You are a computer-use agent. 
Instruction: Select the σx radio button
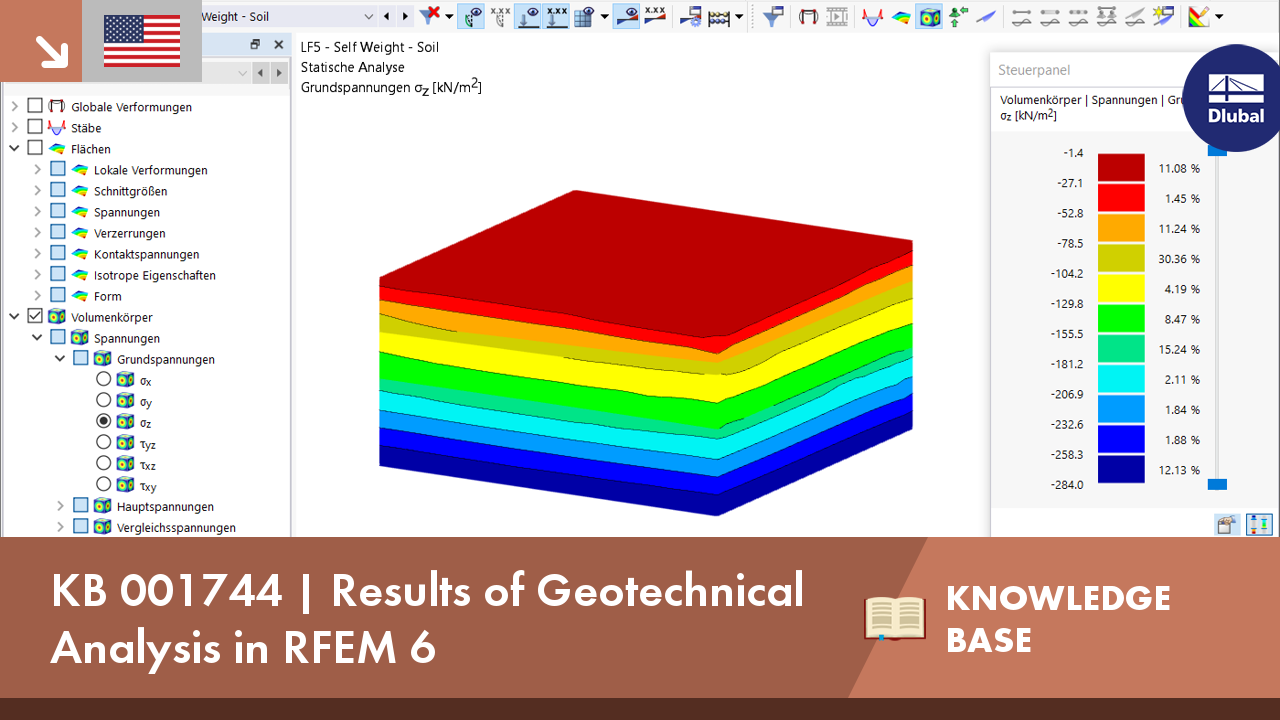point(103,380)
